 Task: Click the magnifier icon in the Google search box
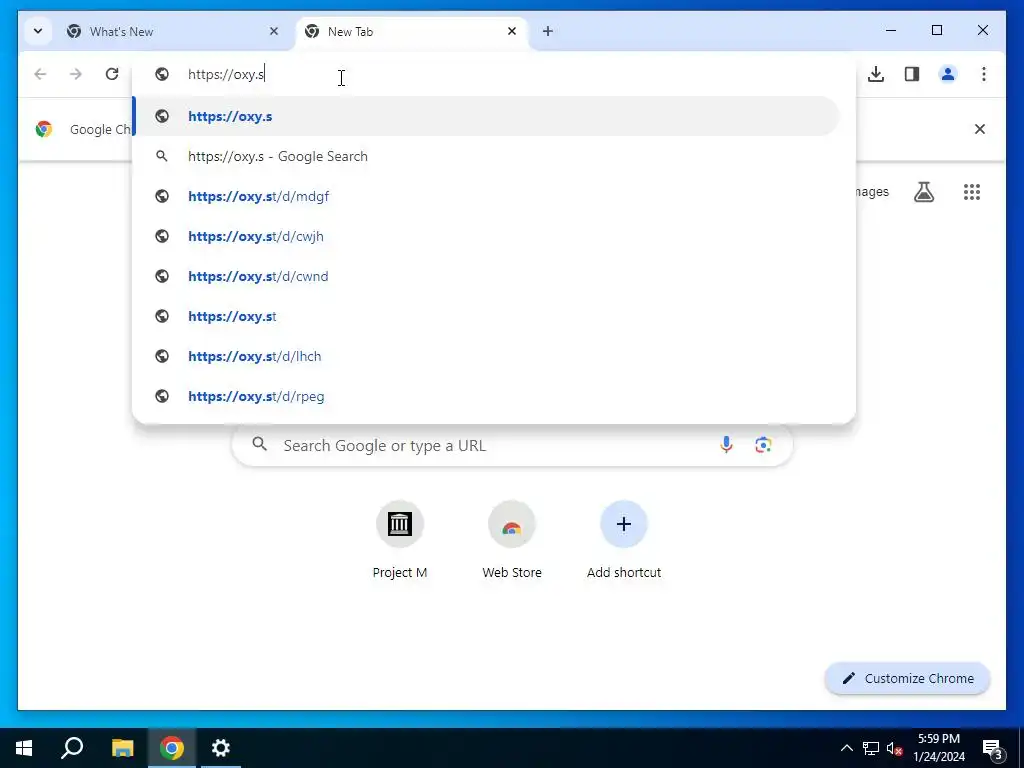point(259,444)
